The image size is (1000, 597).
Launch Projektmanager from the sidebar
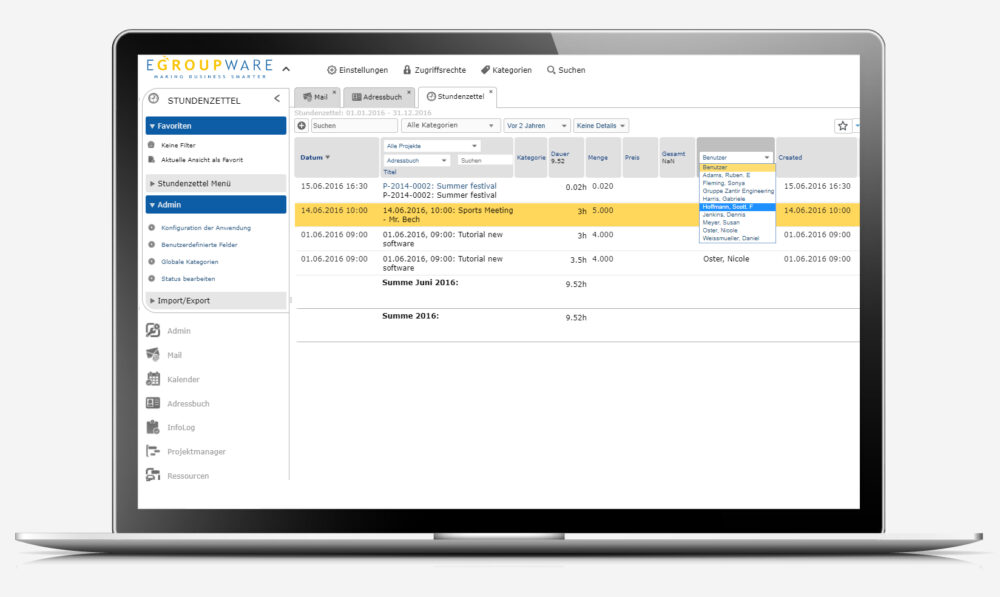(153, 451)
